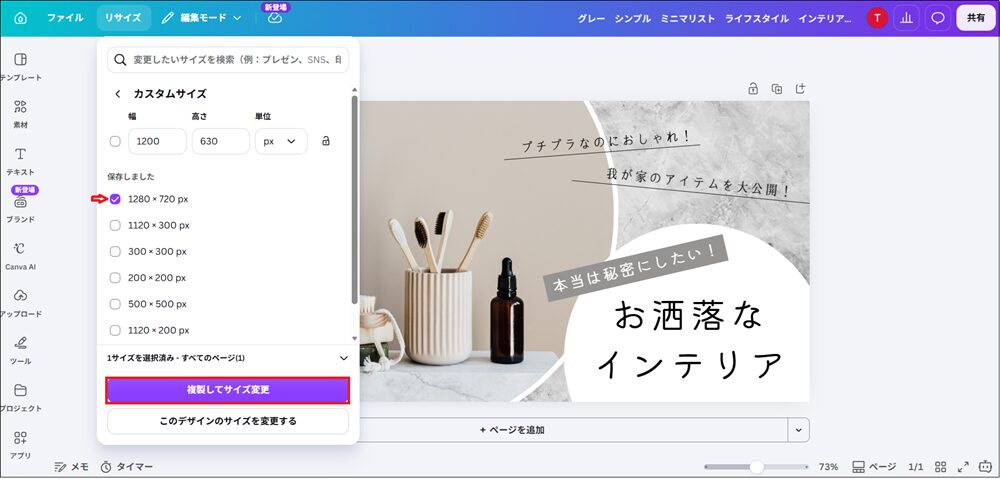Viewport: 1000px width, 479px height.
Task: Open the メモ notes button
Action: [71, 467]
